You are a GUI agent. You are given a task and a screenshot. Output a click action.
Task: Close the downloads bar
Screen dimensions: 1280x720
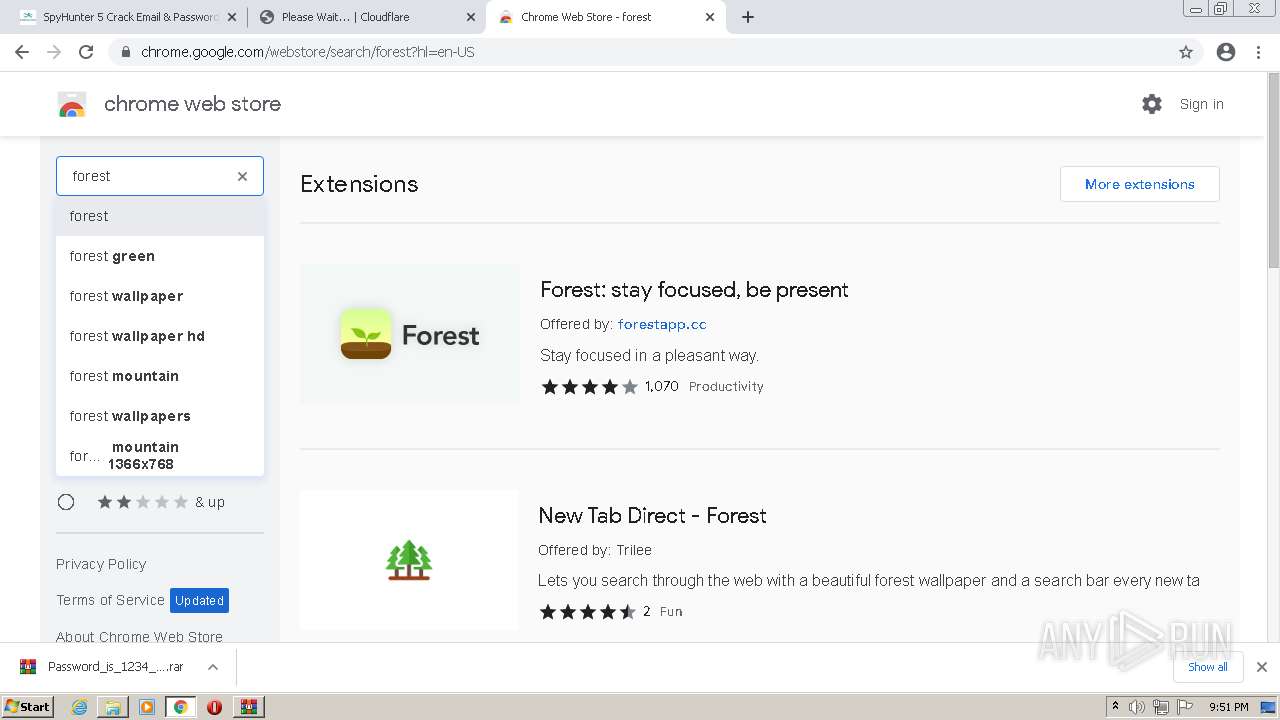(x=1262, y=667)
